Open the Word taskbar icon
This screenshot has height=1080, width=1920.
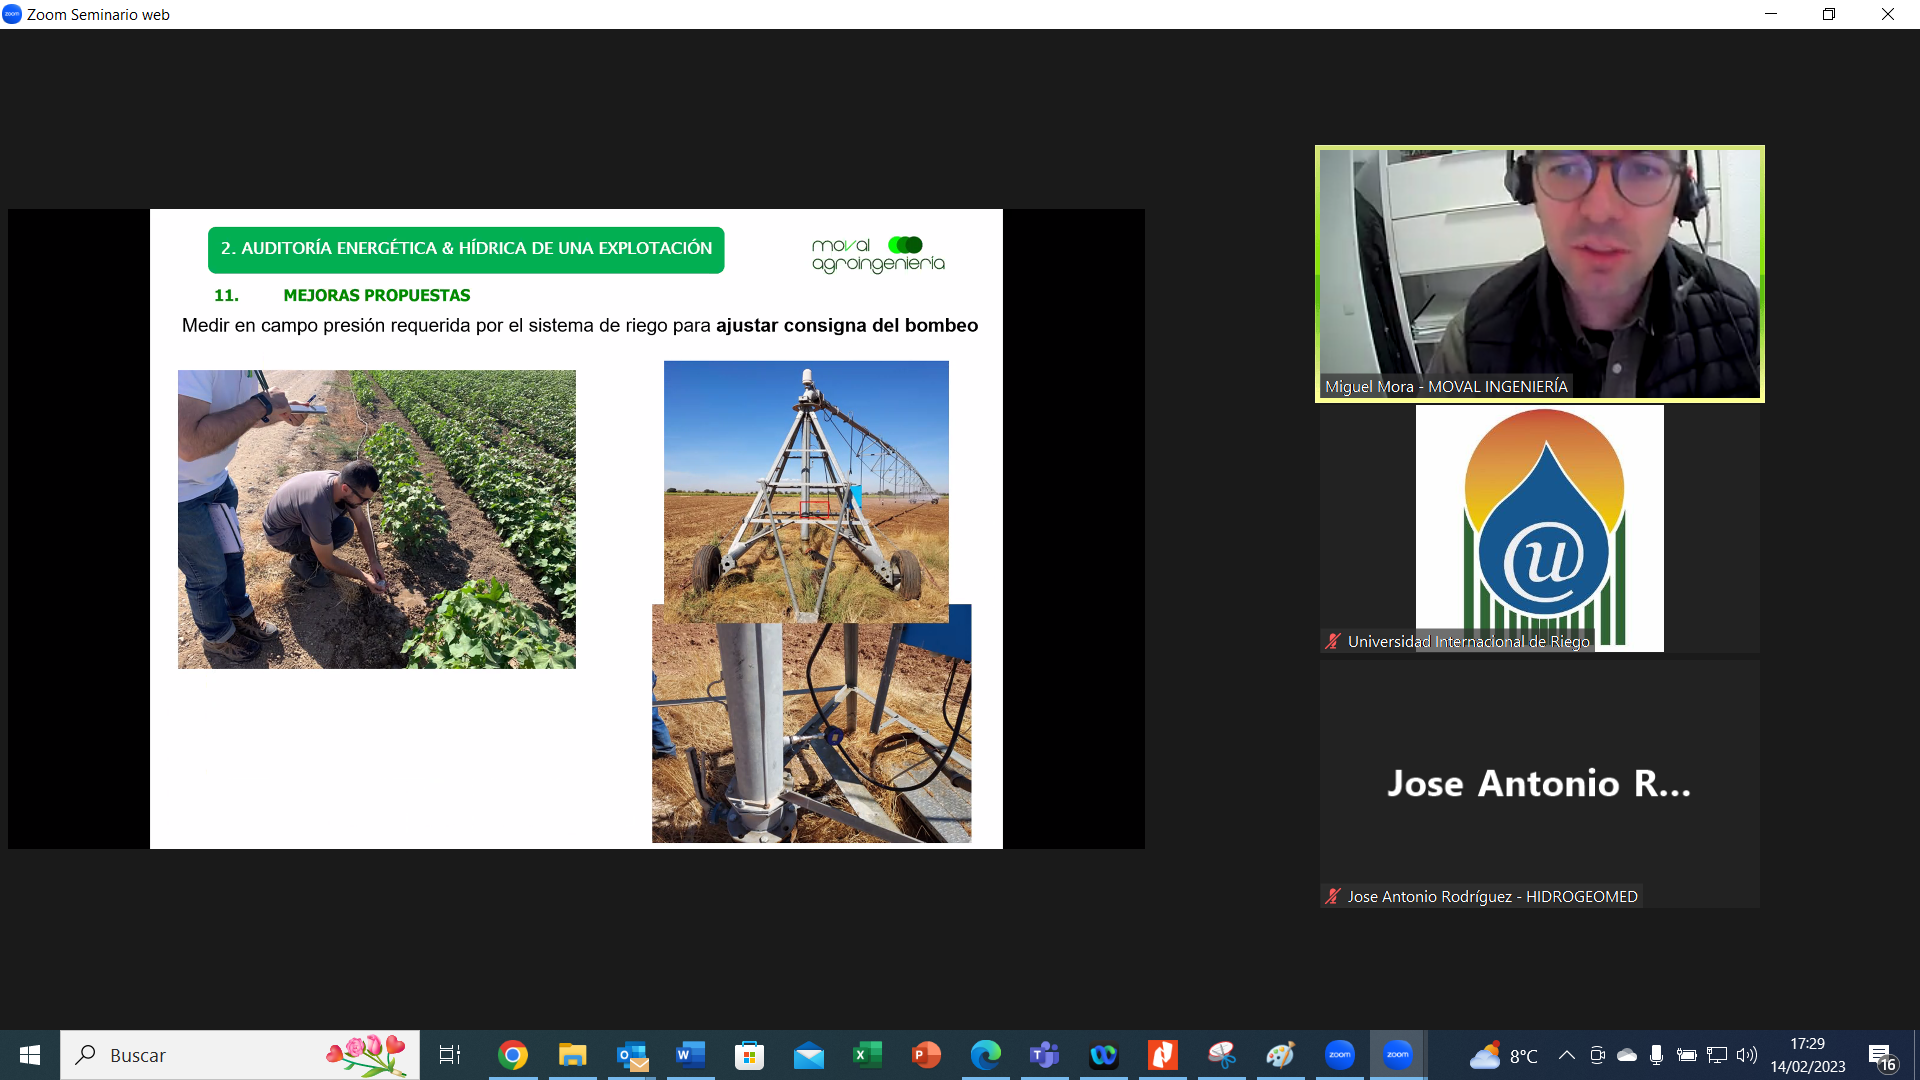click(x=690, y=1055)
